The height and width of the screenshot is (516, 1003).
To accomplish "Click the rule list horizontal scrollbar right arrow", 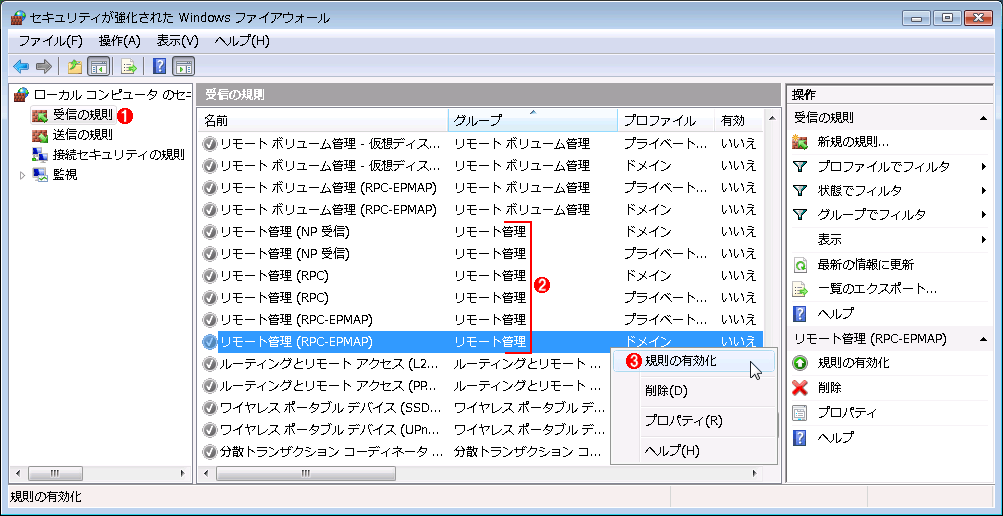I will point(755,474).
